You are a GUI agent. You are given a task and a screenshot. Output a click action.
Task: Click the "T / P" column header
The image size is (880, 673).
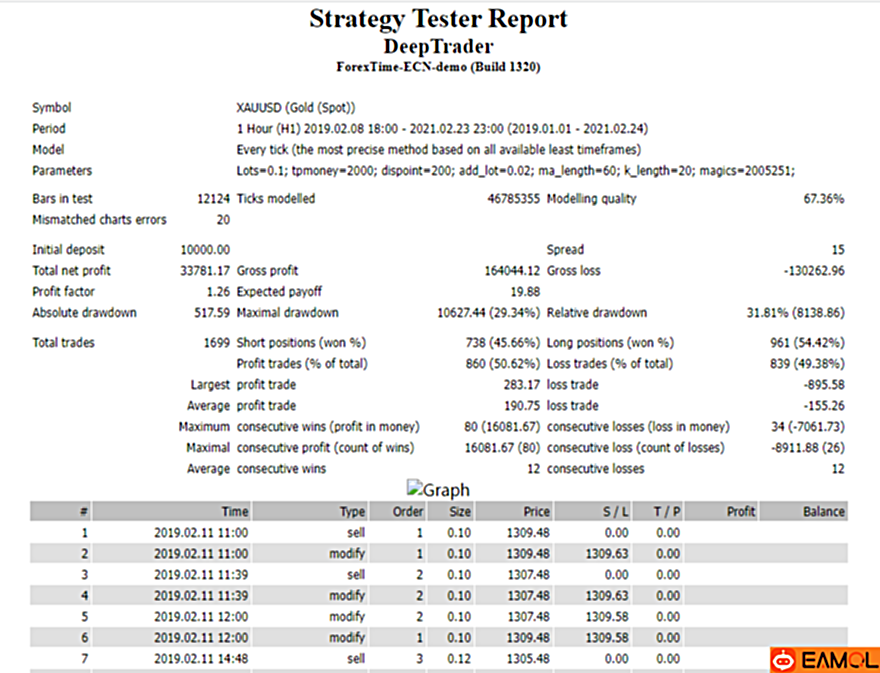click(658, 512)
